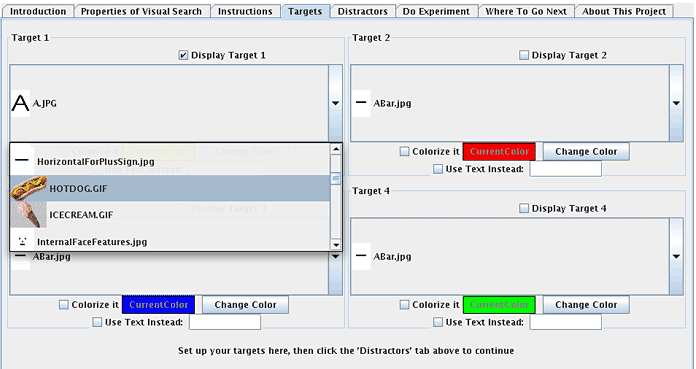
Task: Open the Where To Go Next tab
Action: [526, 12]
